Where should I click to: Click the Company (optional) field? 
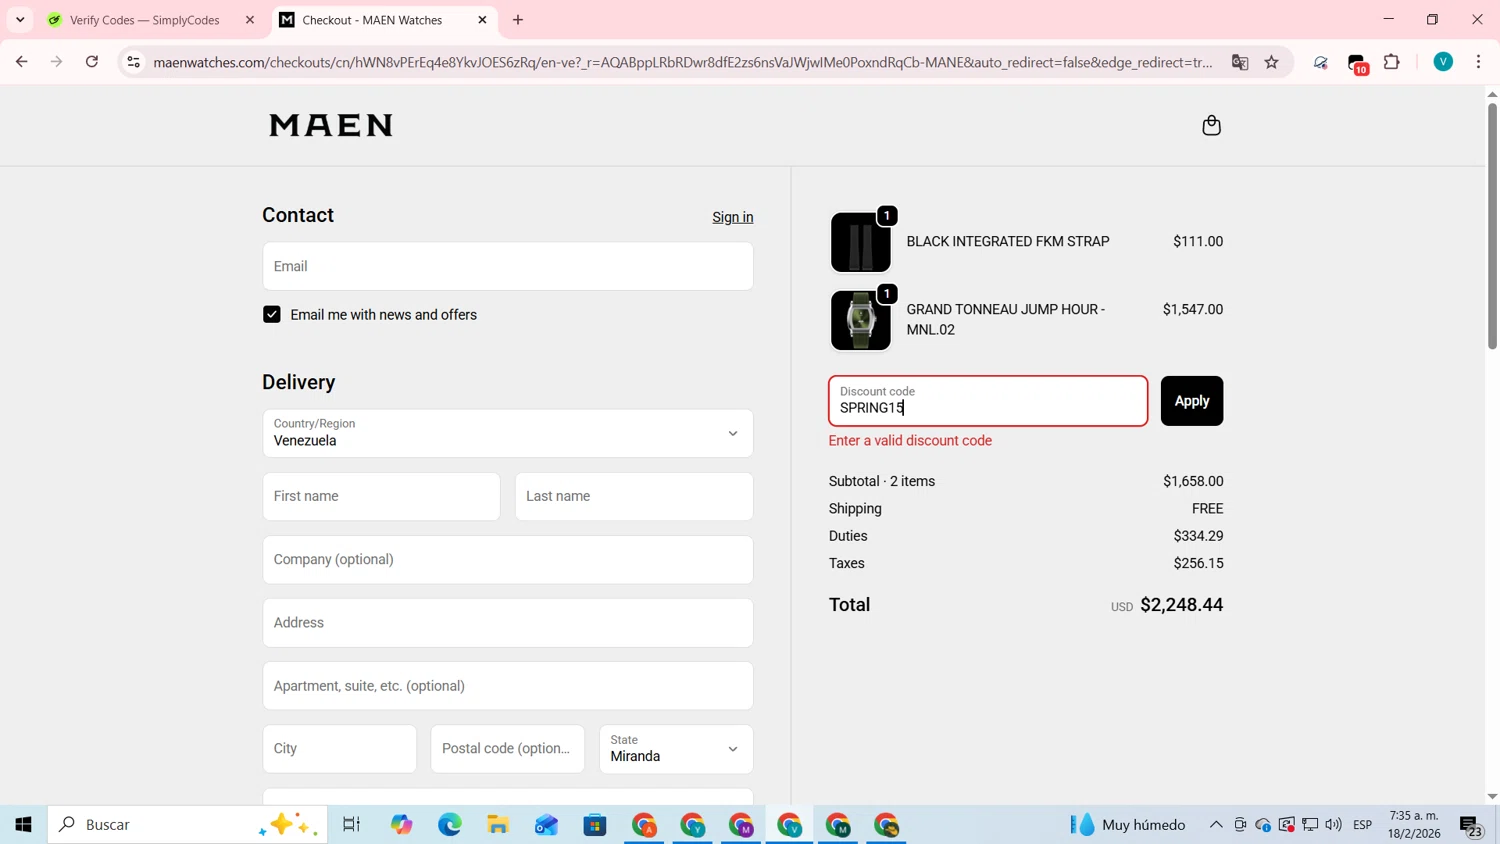508,559
